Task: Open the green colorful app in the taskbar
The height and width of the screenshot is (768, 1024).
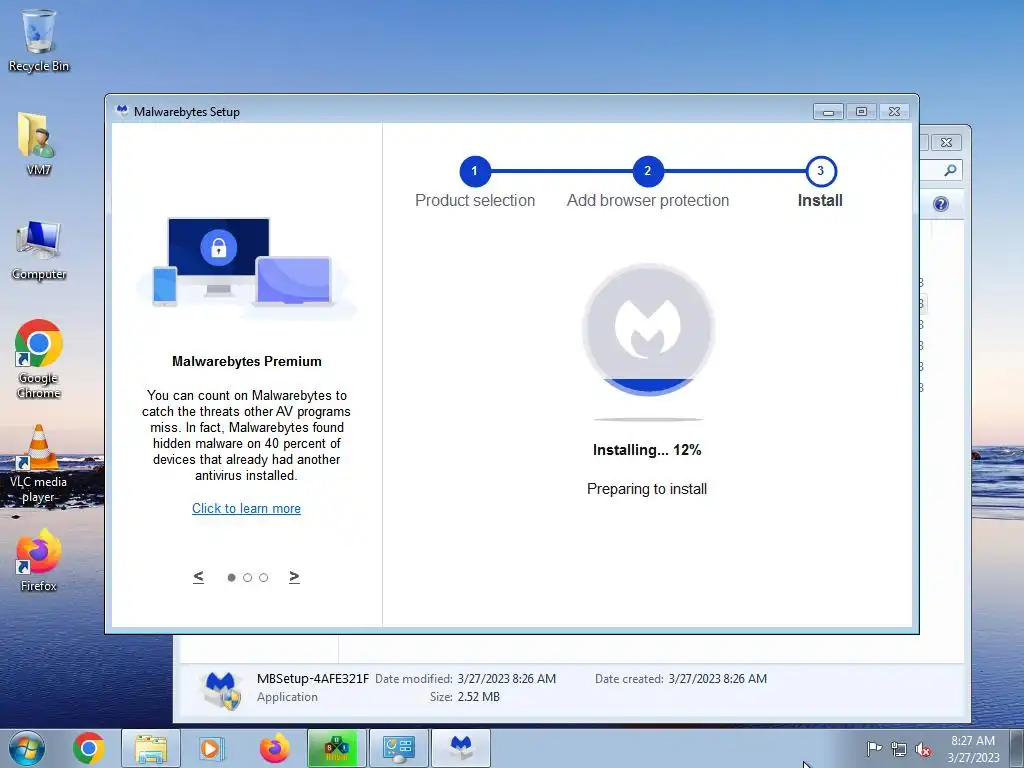Action: [x=336, y=748]
